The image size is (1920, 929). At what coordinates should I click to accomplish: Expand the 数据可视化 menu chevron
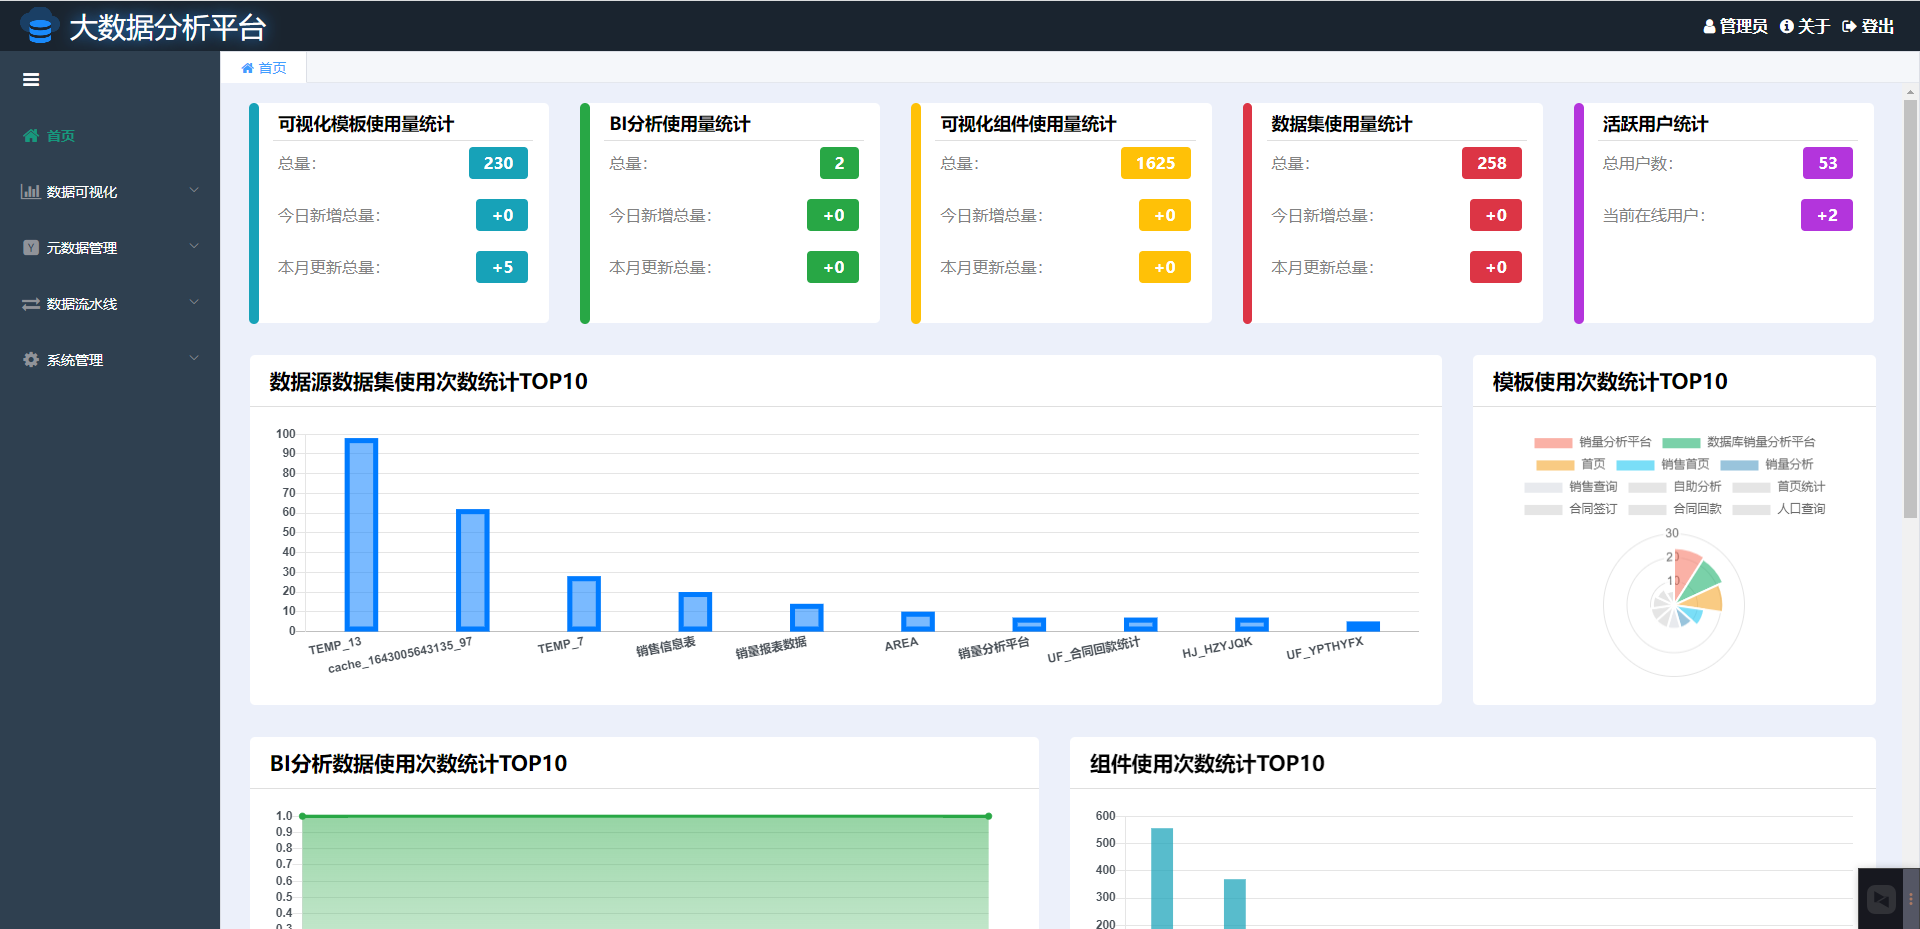(x=195, y=190)
